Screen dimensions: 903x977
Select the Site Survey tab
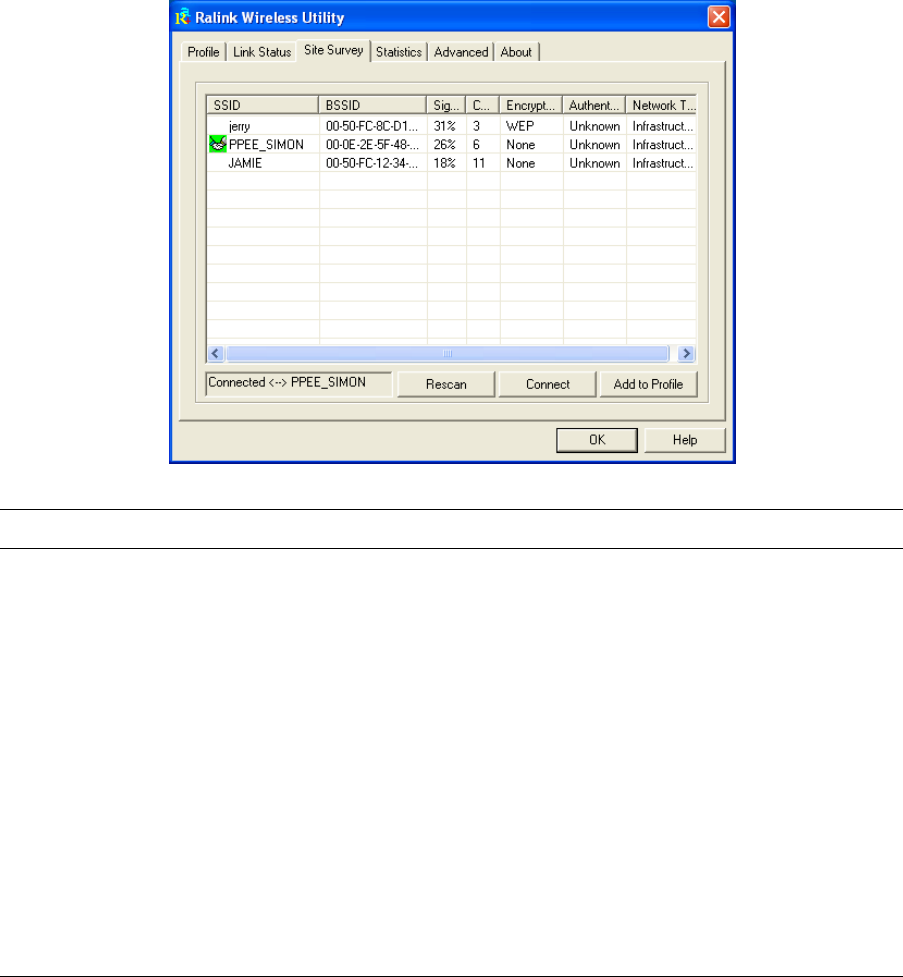pos(333,50)
